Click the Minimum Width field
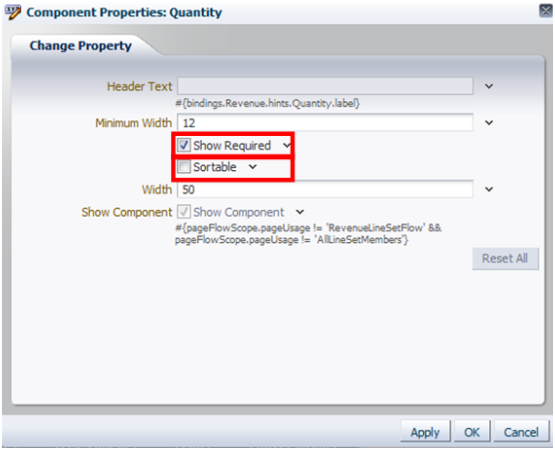555x450 pixels. (325, 123)
